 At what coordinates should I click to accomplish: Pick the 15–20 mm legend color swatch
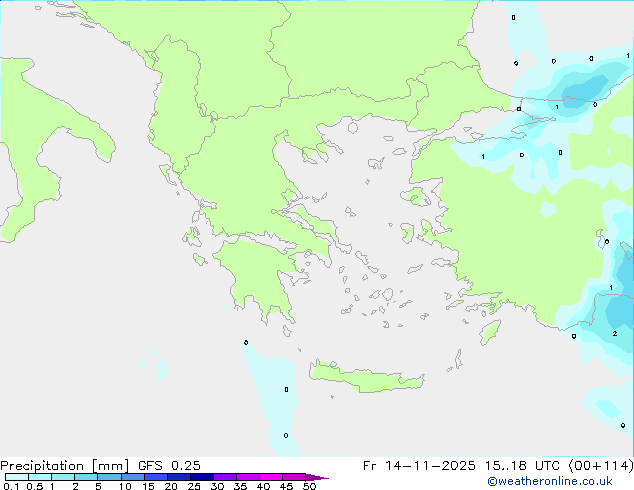pyautogui.click(x=155, y=477)
